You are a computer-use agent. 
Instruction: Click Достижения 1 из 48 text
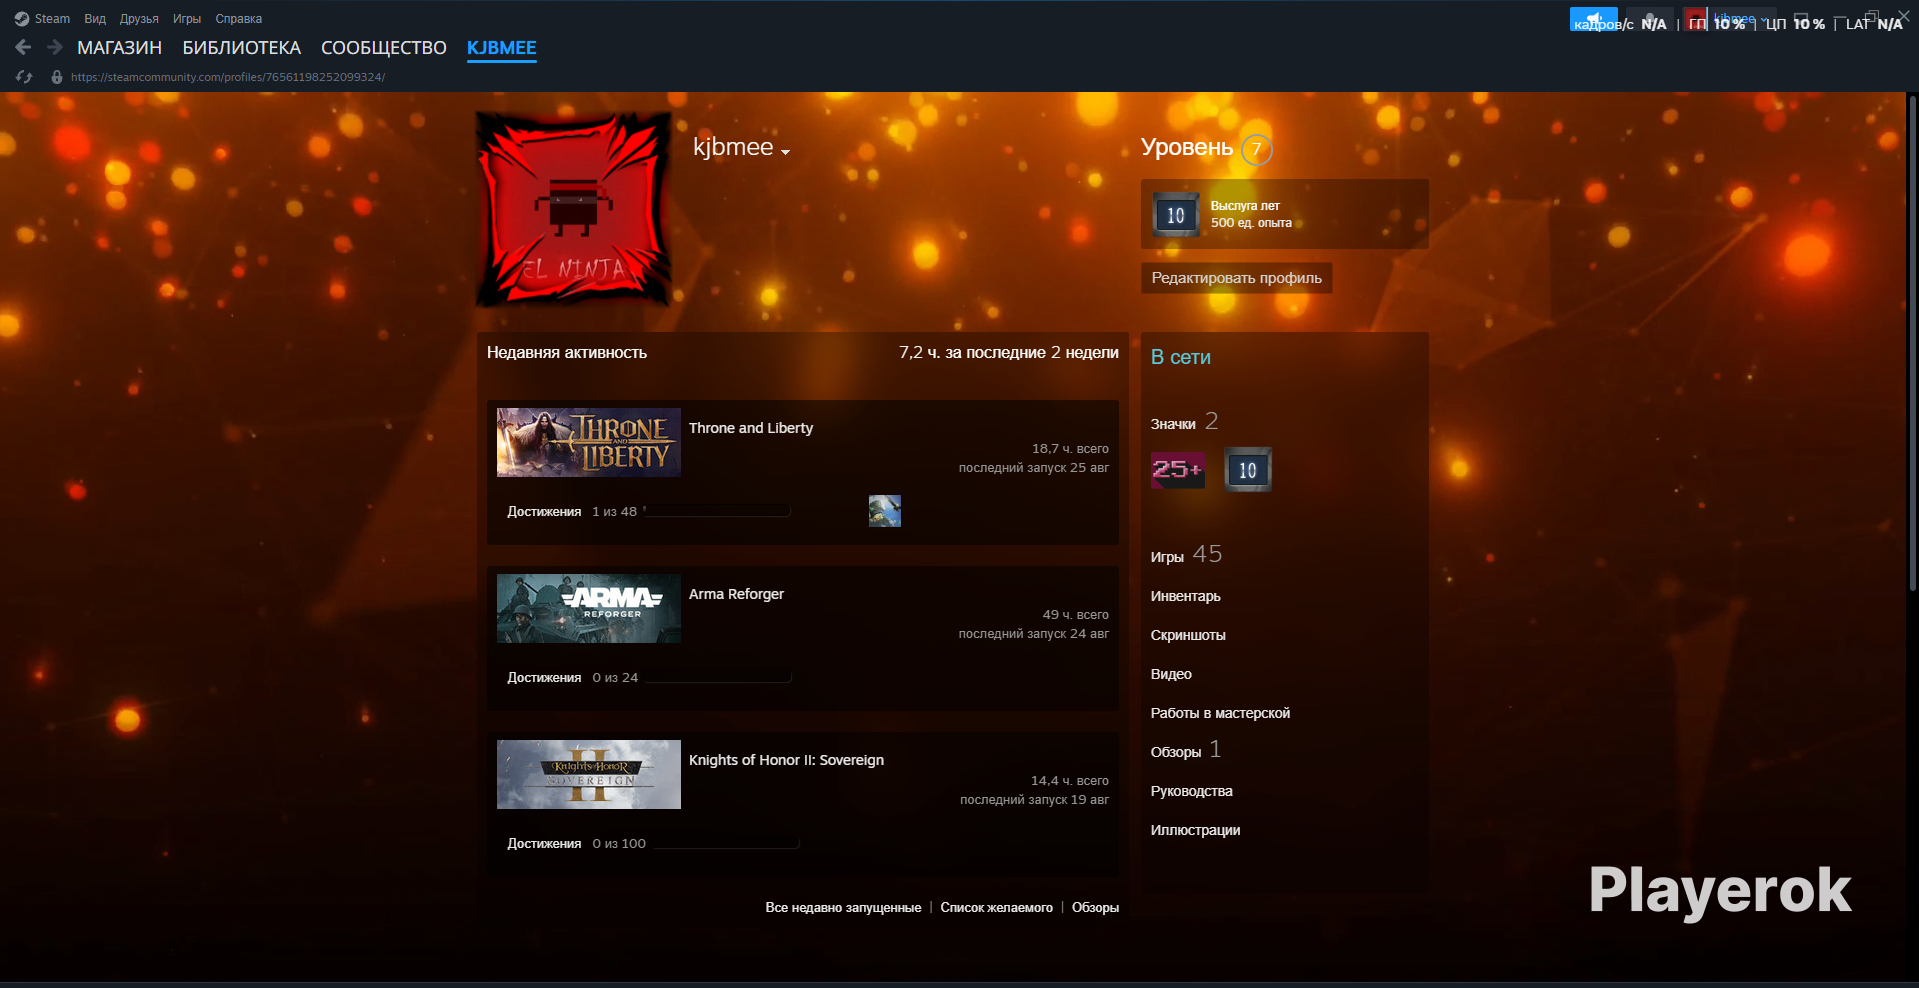pyautogui.click(x=572, y=512)
